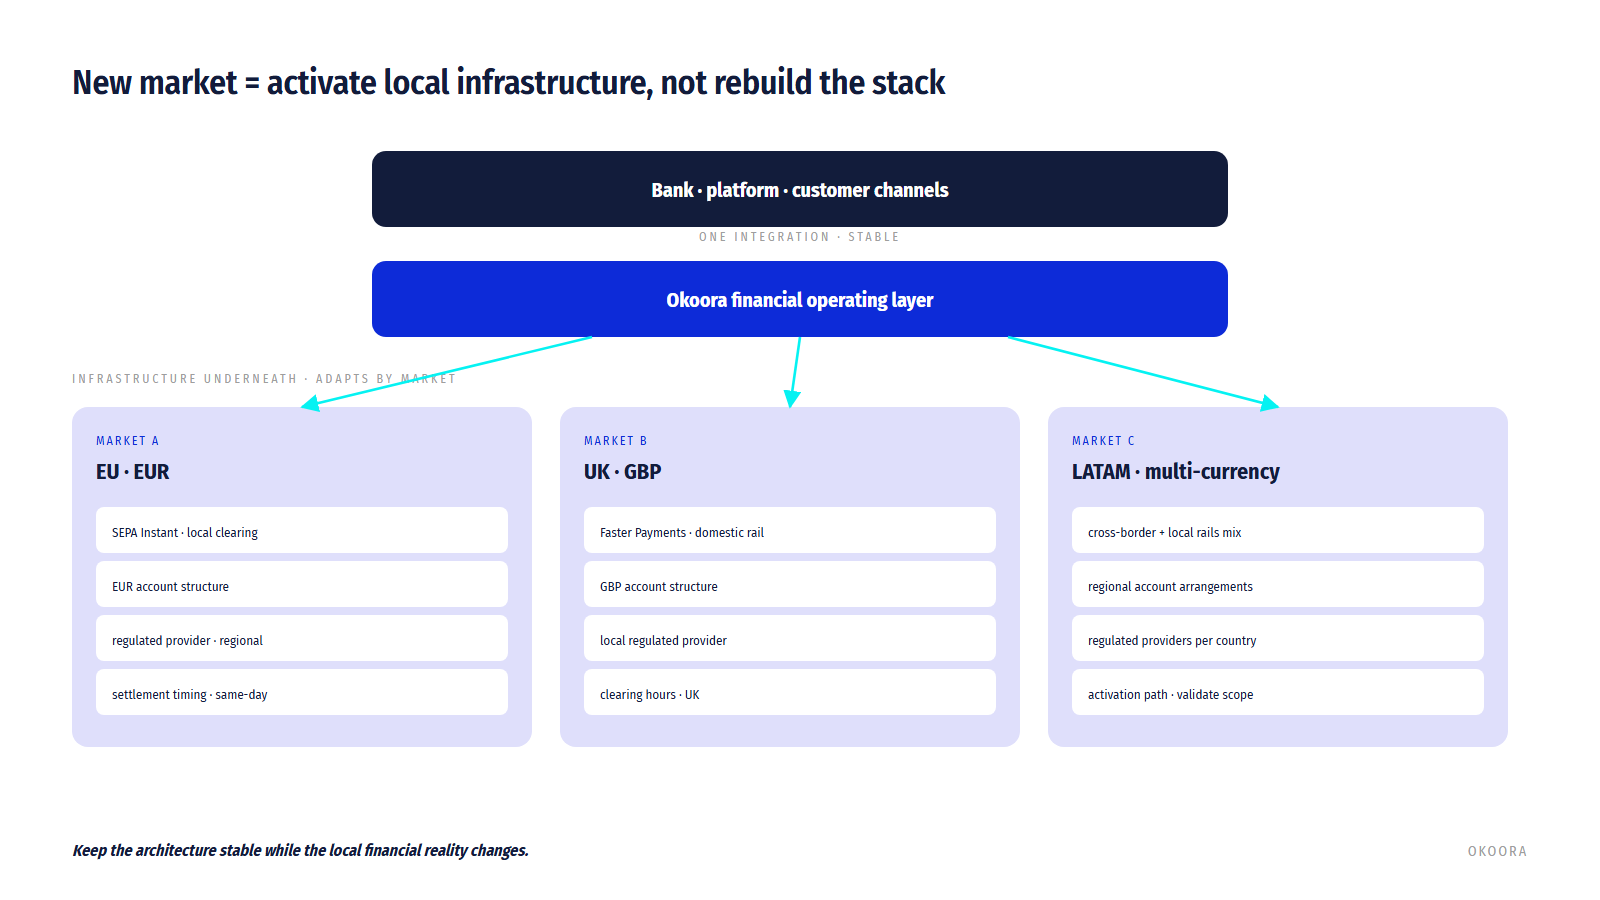Select the 'Faster Payments · domestic rail' item
The image size is (1600, 900).
pyautogui.click(x=790, y=530)
